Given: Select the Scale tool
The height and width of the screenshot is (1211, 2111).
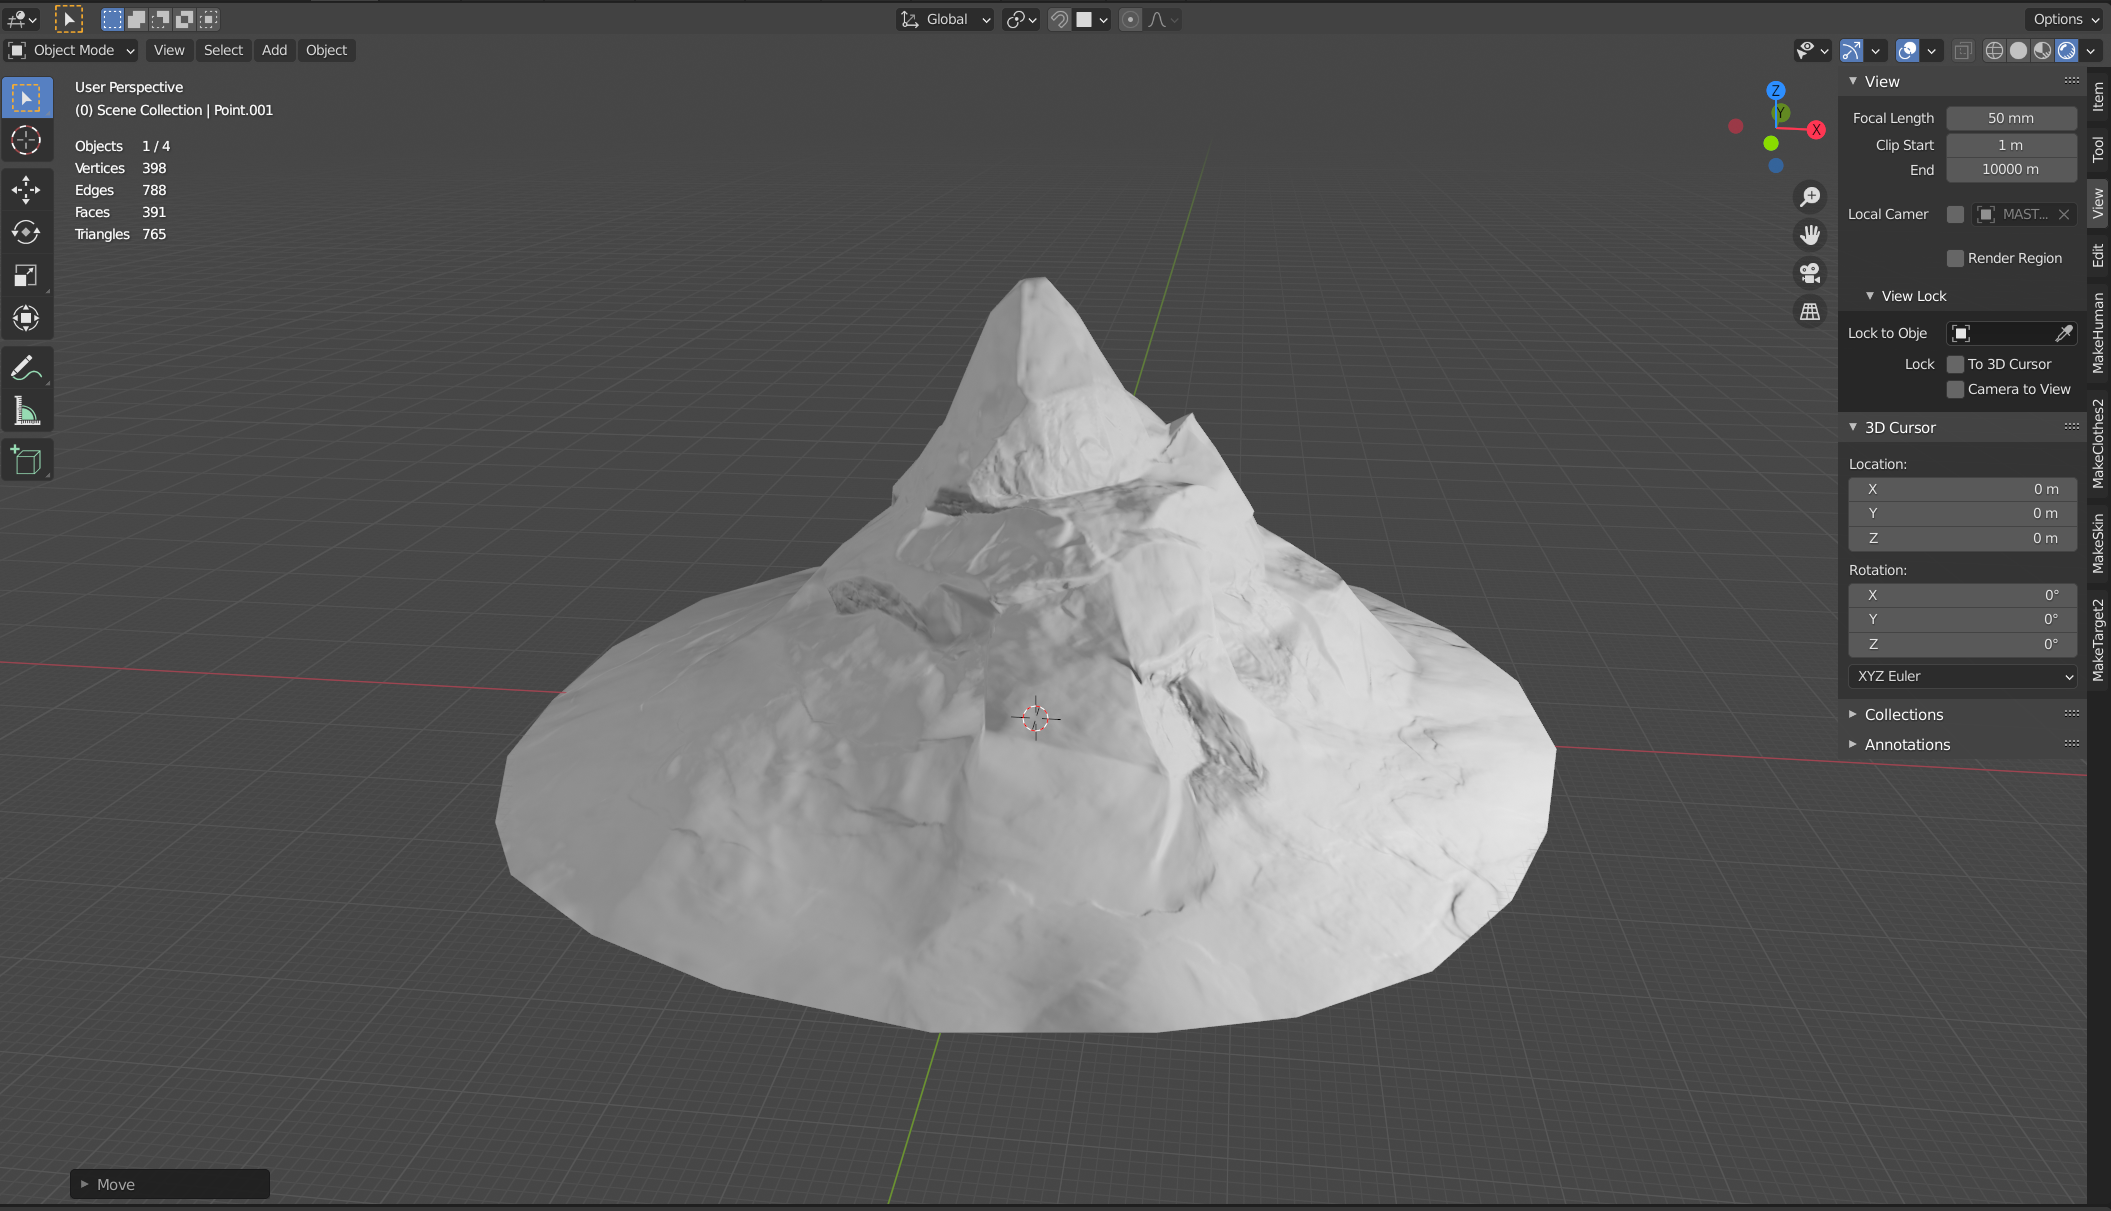Looking at the screenshot, I should point(26,276).
